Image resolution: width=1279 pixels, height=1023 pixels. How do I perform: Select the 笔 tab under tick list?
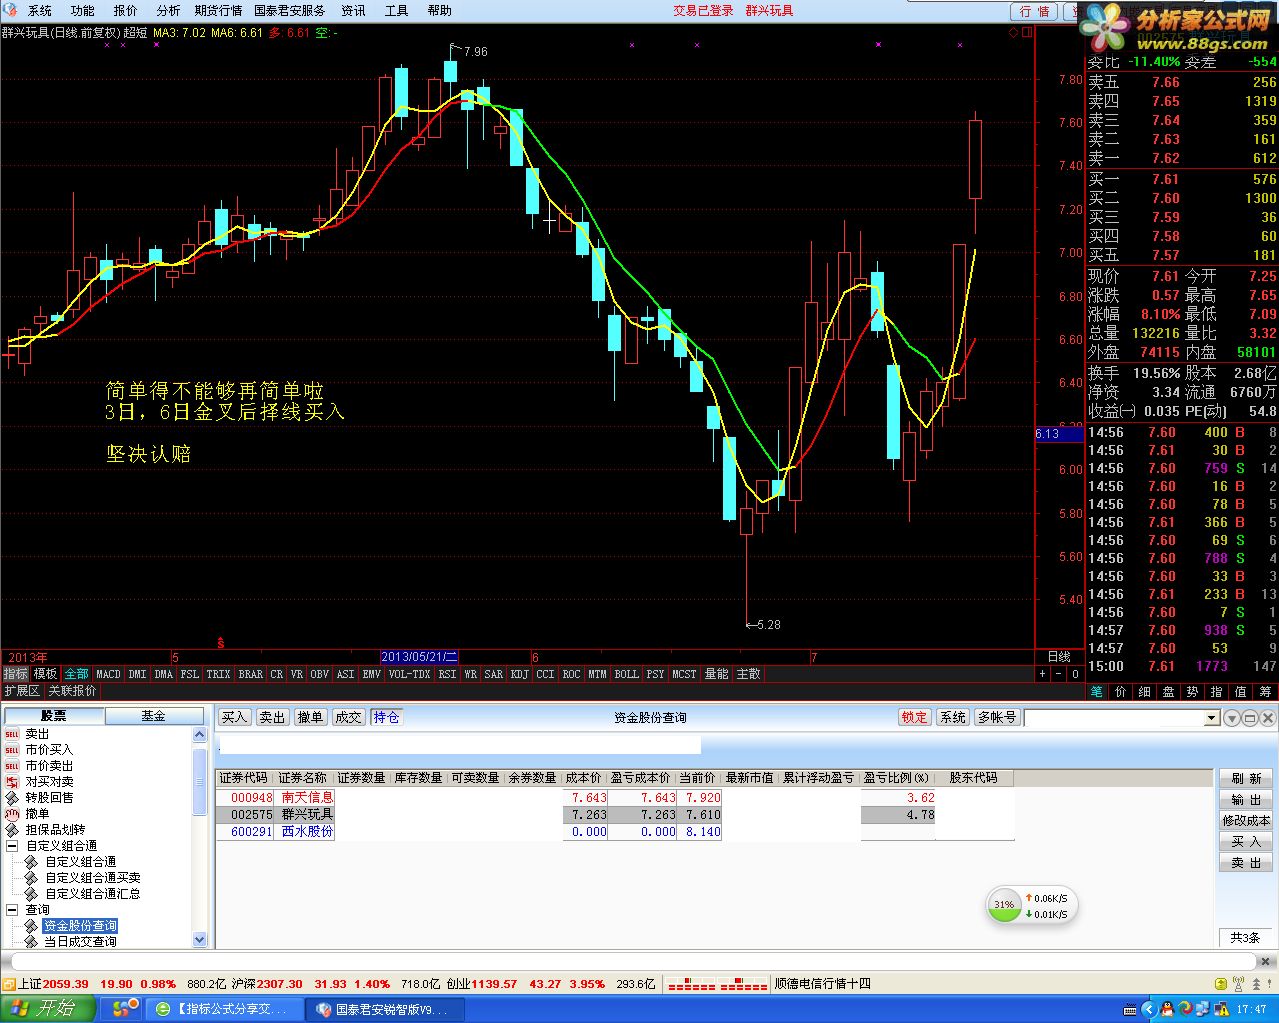tap(1096, 691)
